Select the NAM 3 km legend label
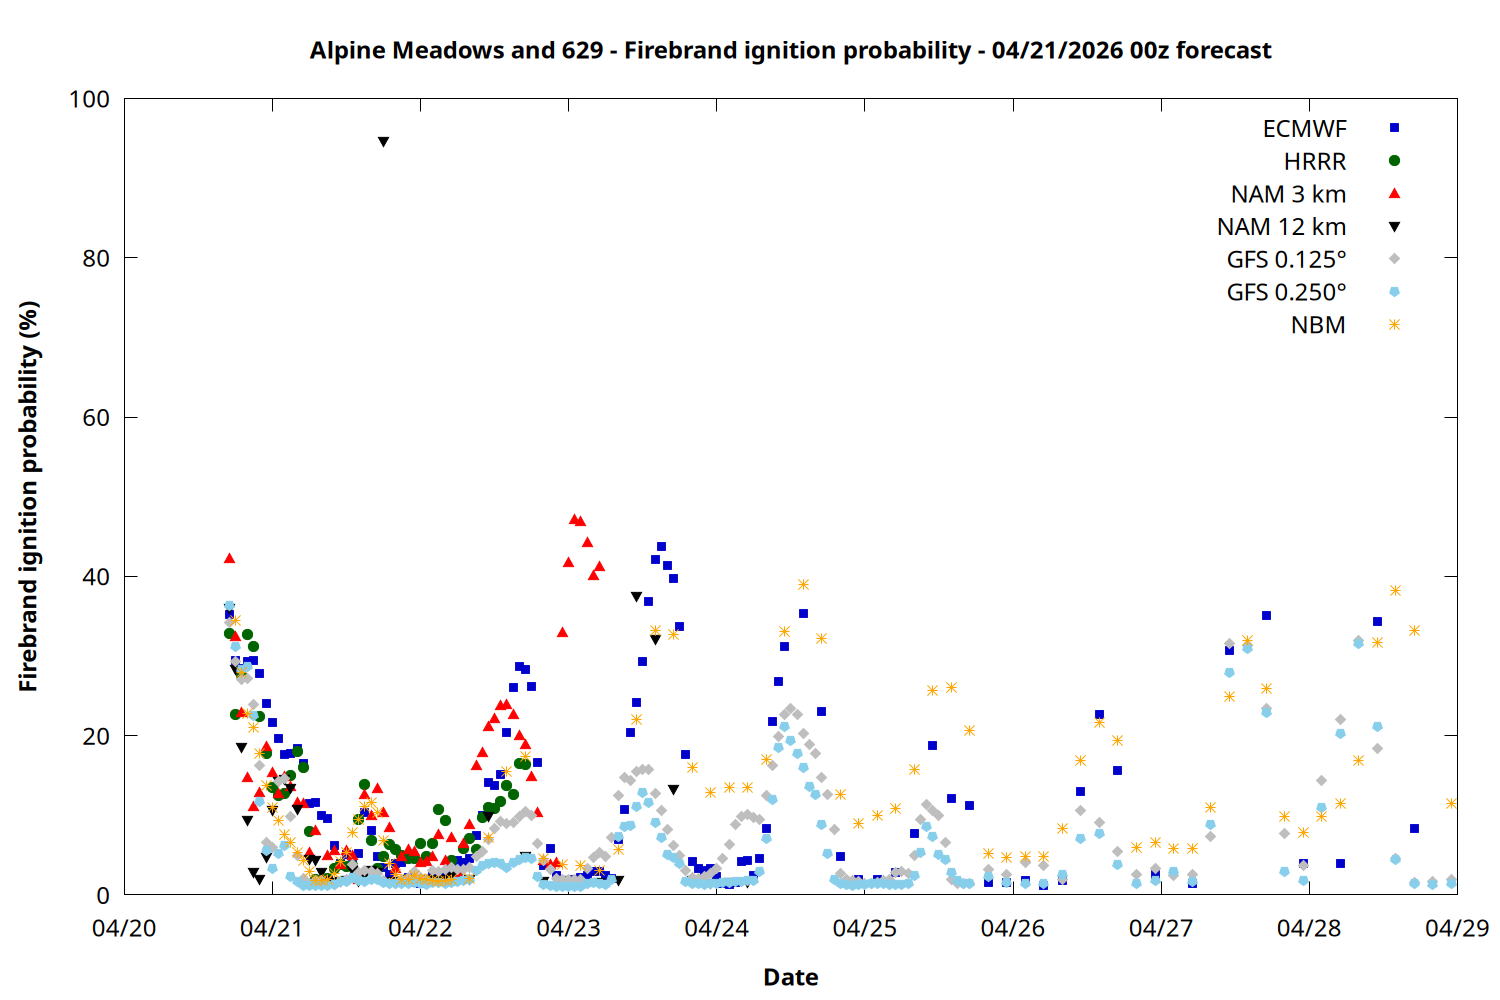Screen dimensions: 1500x1000 (x=1288, y=194)
